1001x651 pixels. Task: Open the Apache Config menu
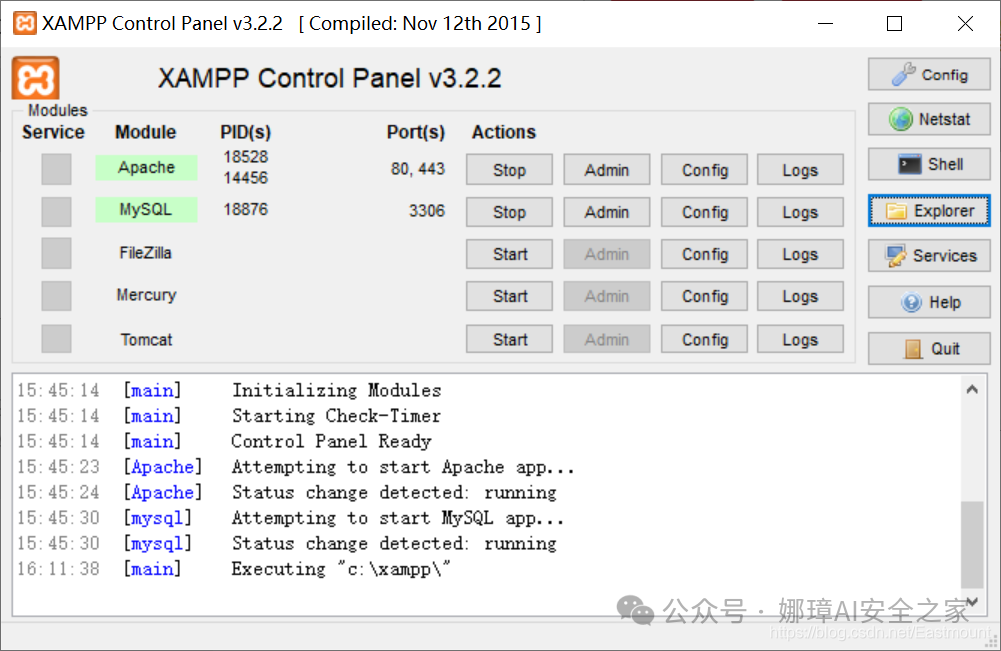point(704,170)
